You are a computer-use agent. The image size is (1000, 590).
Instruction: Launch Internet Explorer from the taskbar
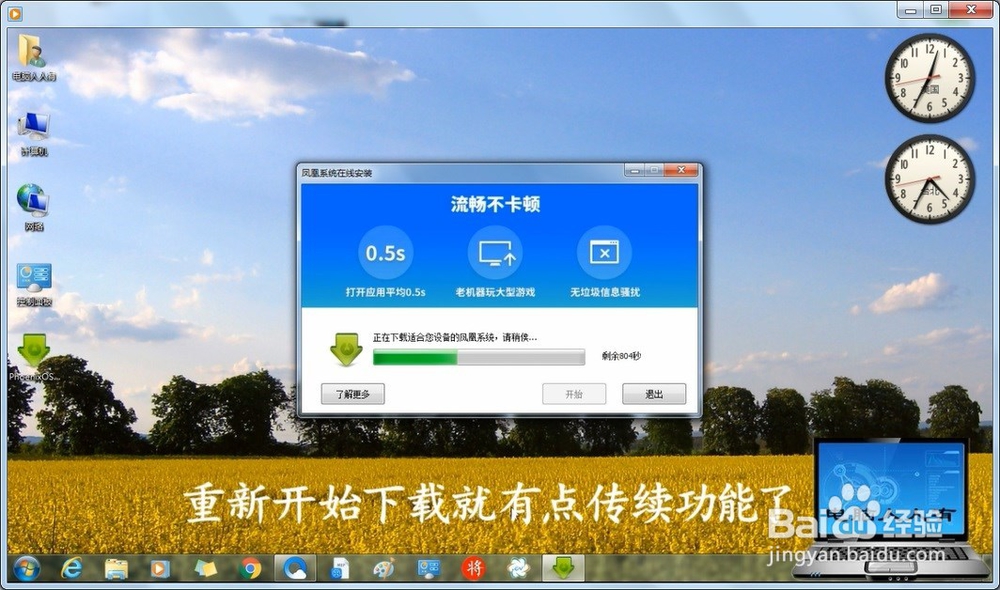[71, 567]
